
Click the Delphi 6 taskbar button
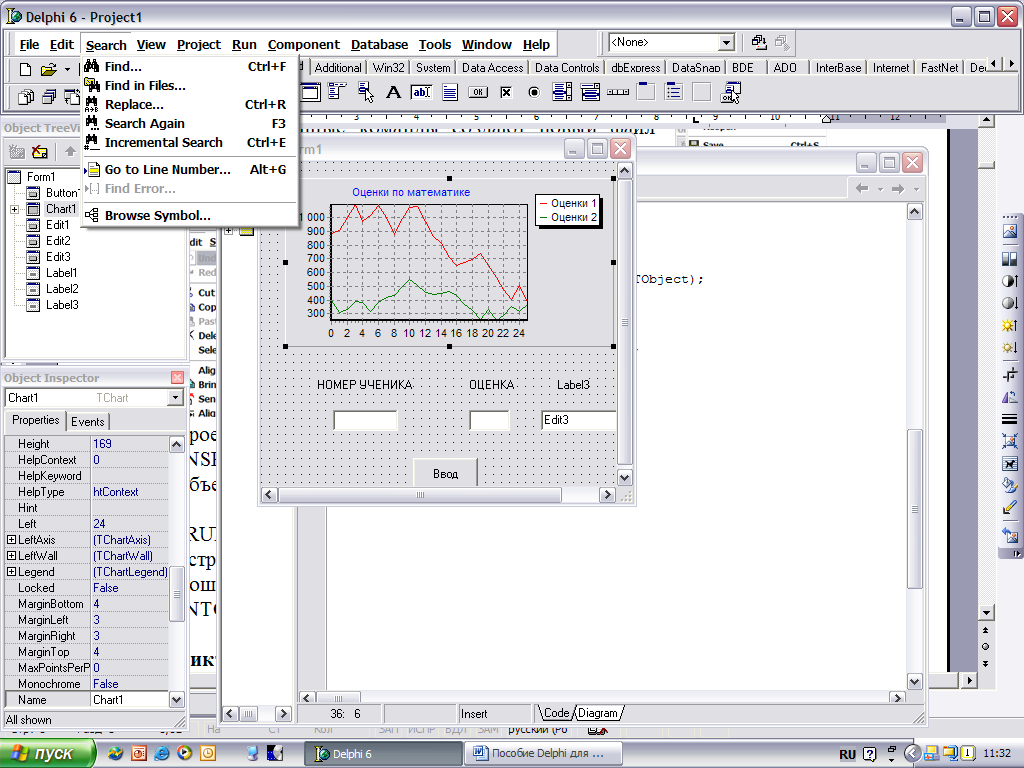click(382, 754)
